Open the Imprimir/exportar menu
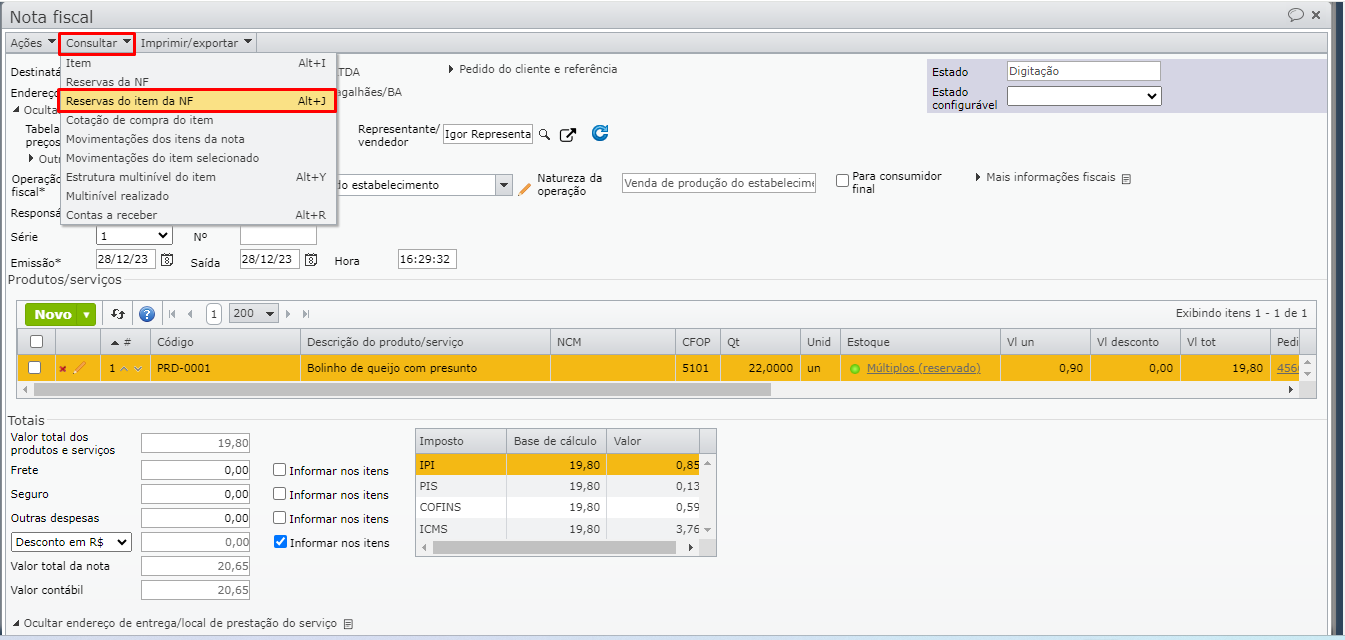This screenshot has height=640, width=1345. point(196,43)
